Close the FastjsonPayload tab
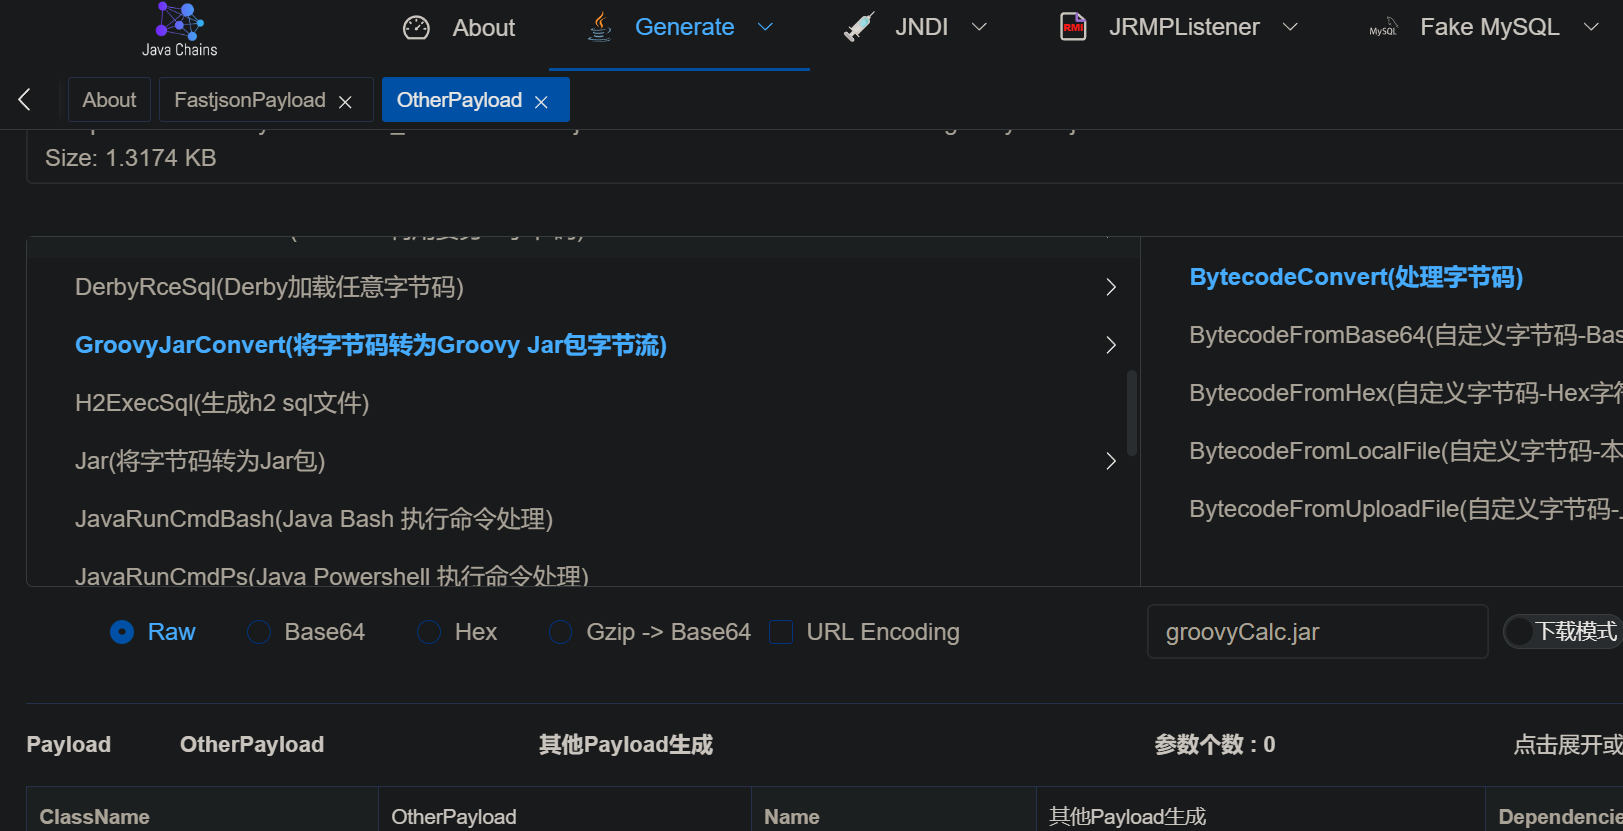The width and height of the screenshot is (1623, 831). 345,102
